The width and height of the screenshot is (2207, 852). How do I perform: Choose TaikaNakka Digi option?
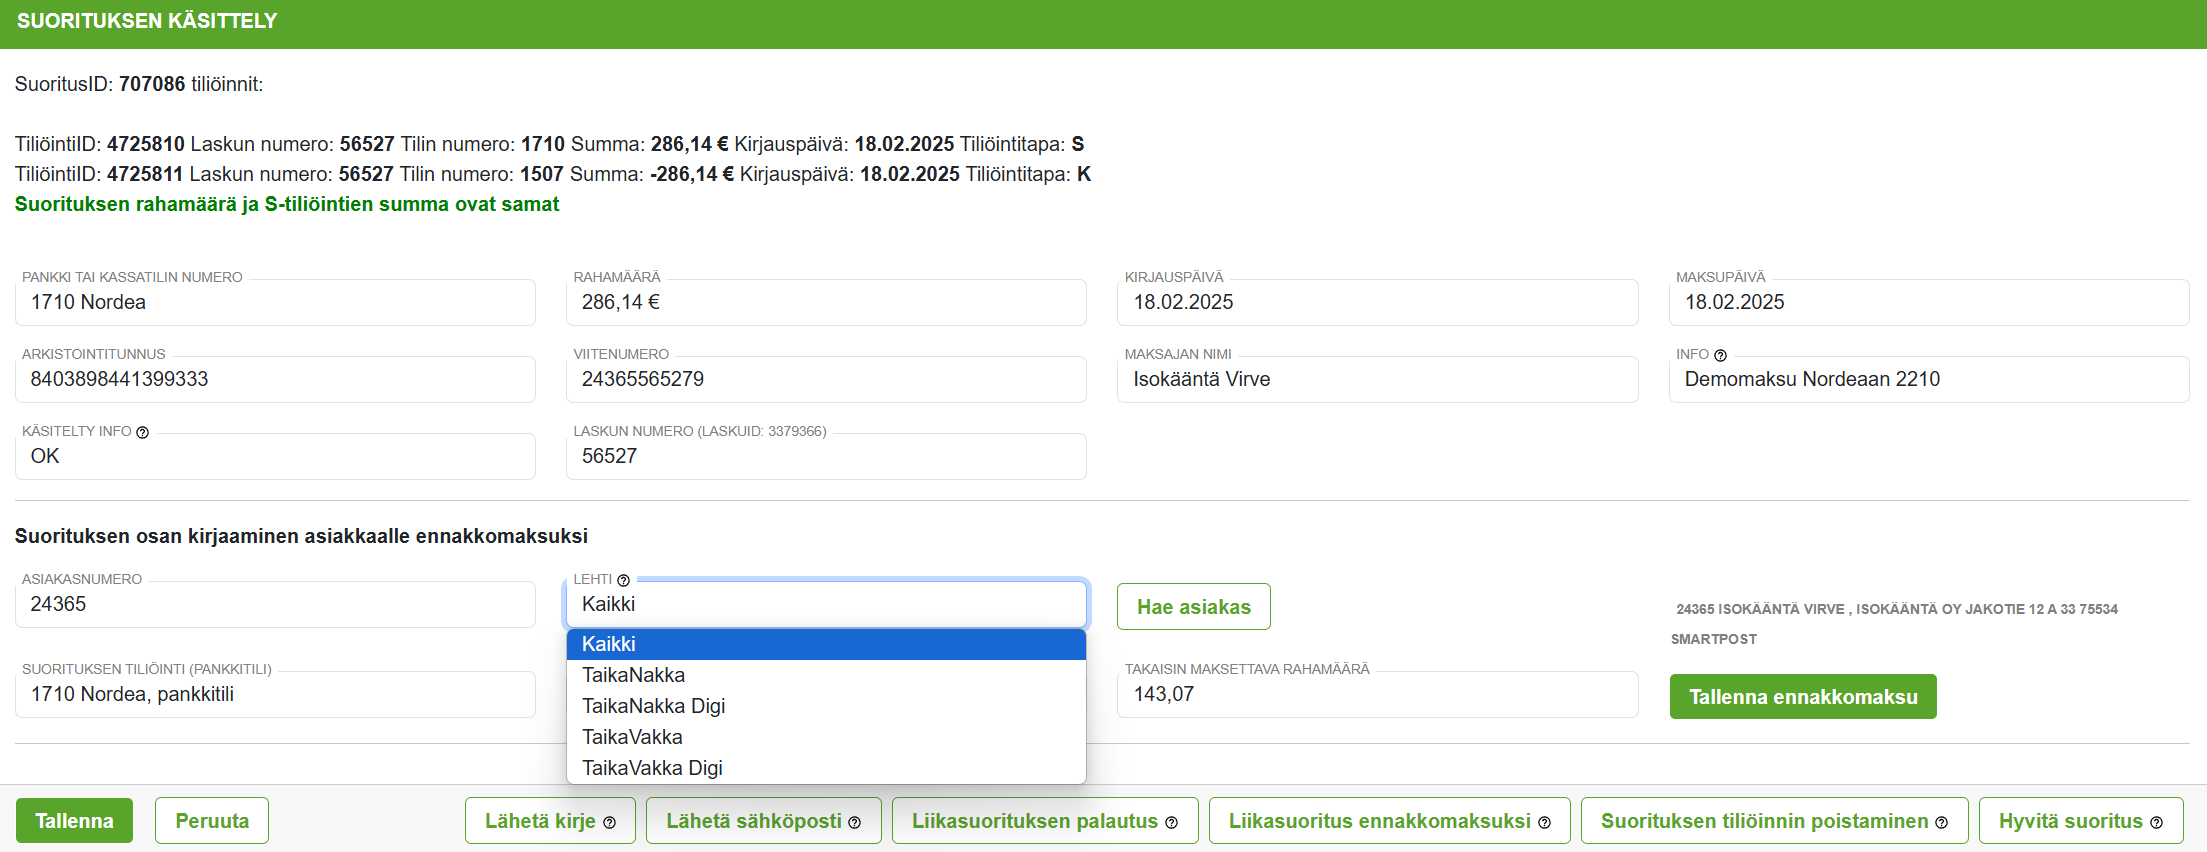pos(826,706)
